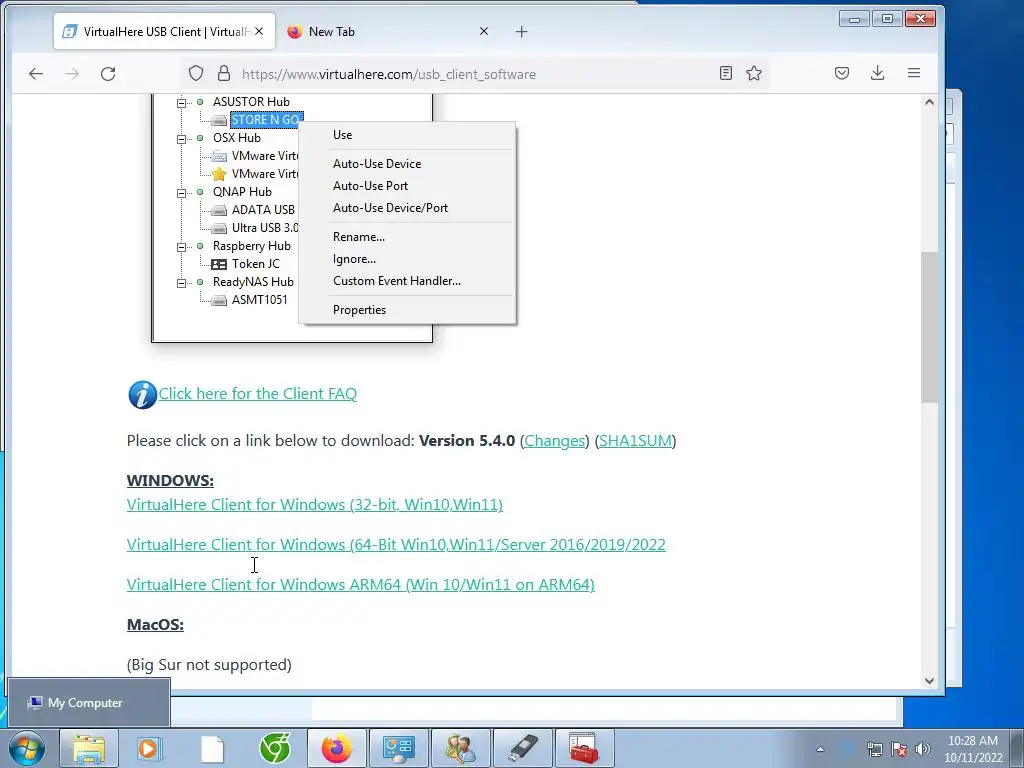The width and height of the screenshot is (1024, 768).
Task: Open the Firefox downloads panel
Action: pos(878,73)
